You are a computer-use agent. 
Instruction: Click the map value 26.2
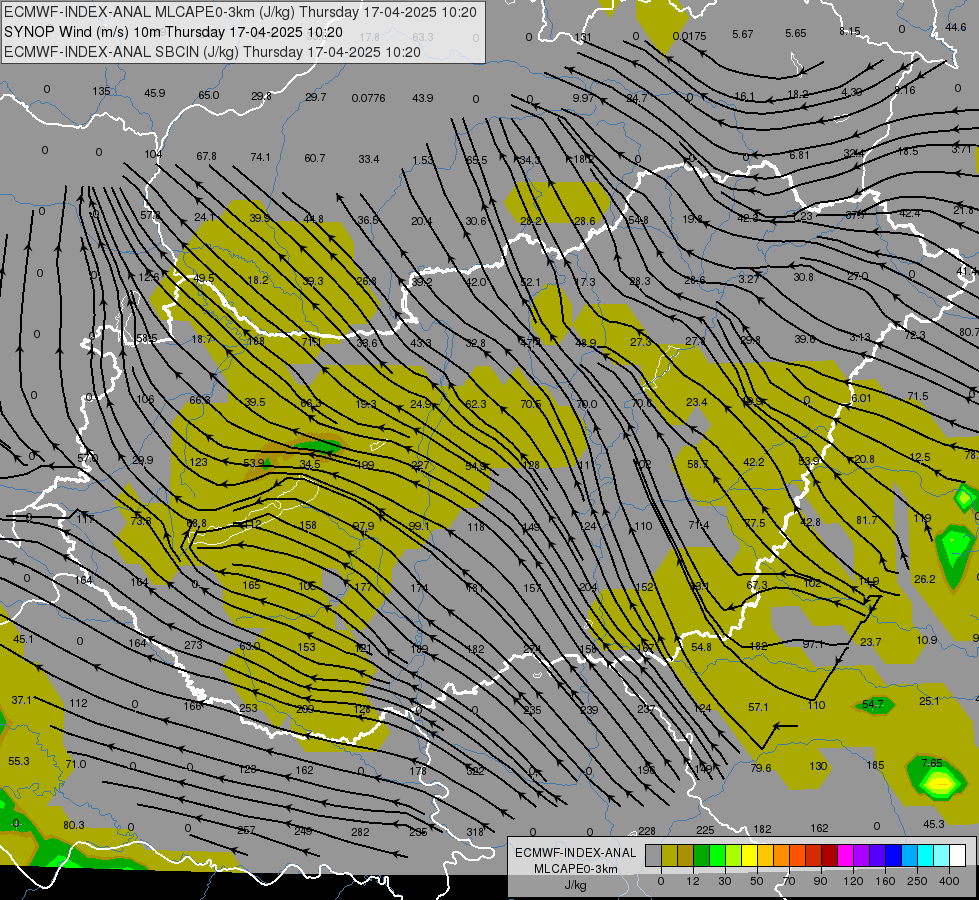(925, 579)
